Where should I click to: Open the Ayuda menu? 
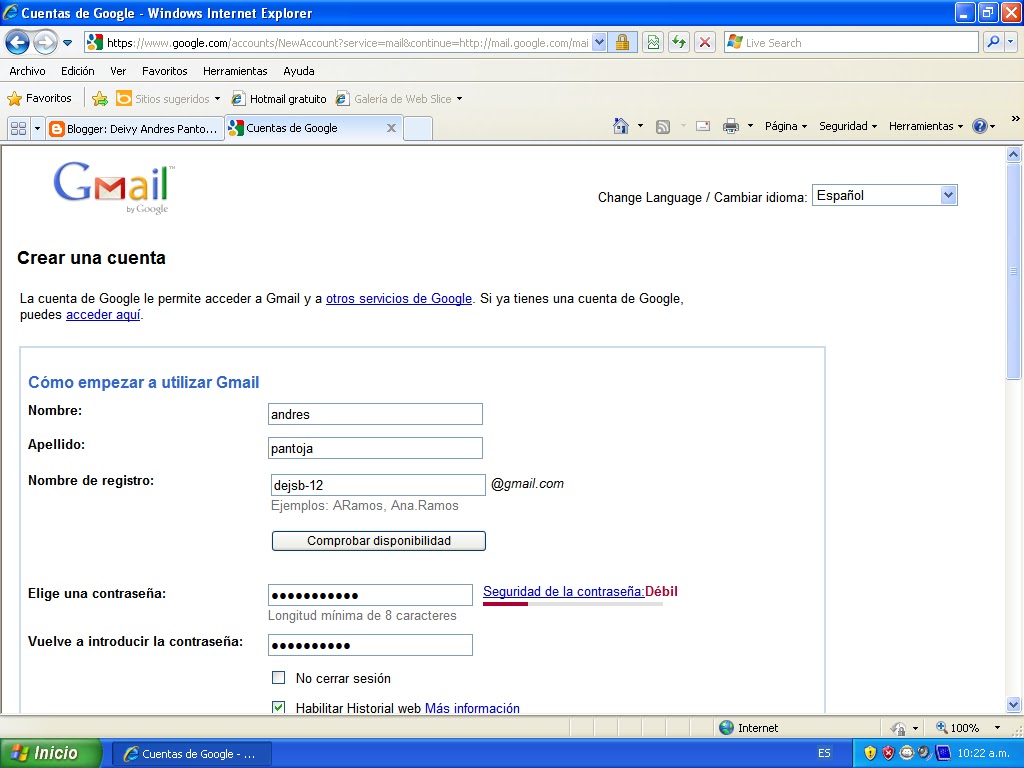click(298, 71)
